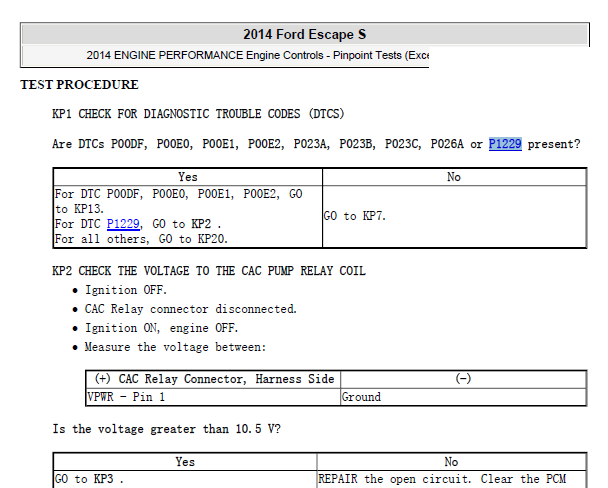
Task: Click the 'Ignition OFF.' bullet
Action: pyautogui.click(x=126, y=290)
